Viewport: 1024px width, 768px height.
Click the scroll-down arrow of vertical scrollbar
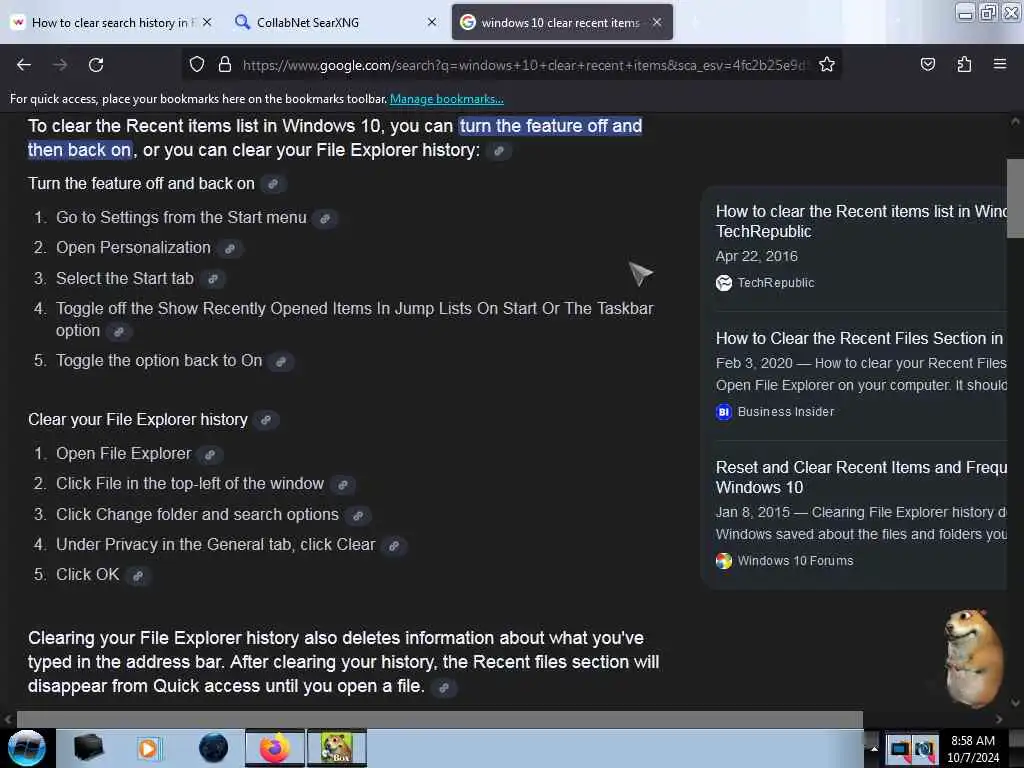pos(1015,703)
